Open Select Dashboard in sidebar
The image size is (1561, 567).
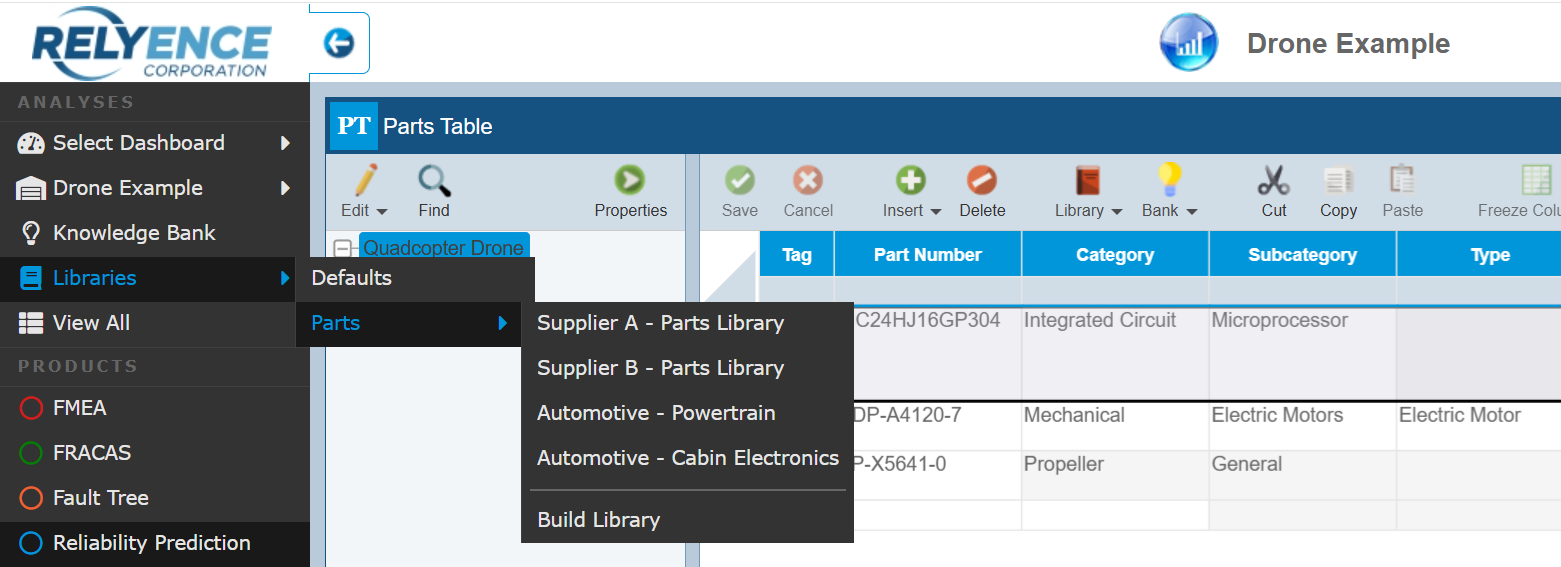click(x=155, y=143)
